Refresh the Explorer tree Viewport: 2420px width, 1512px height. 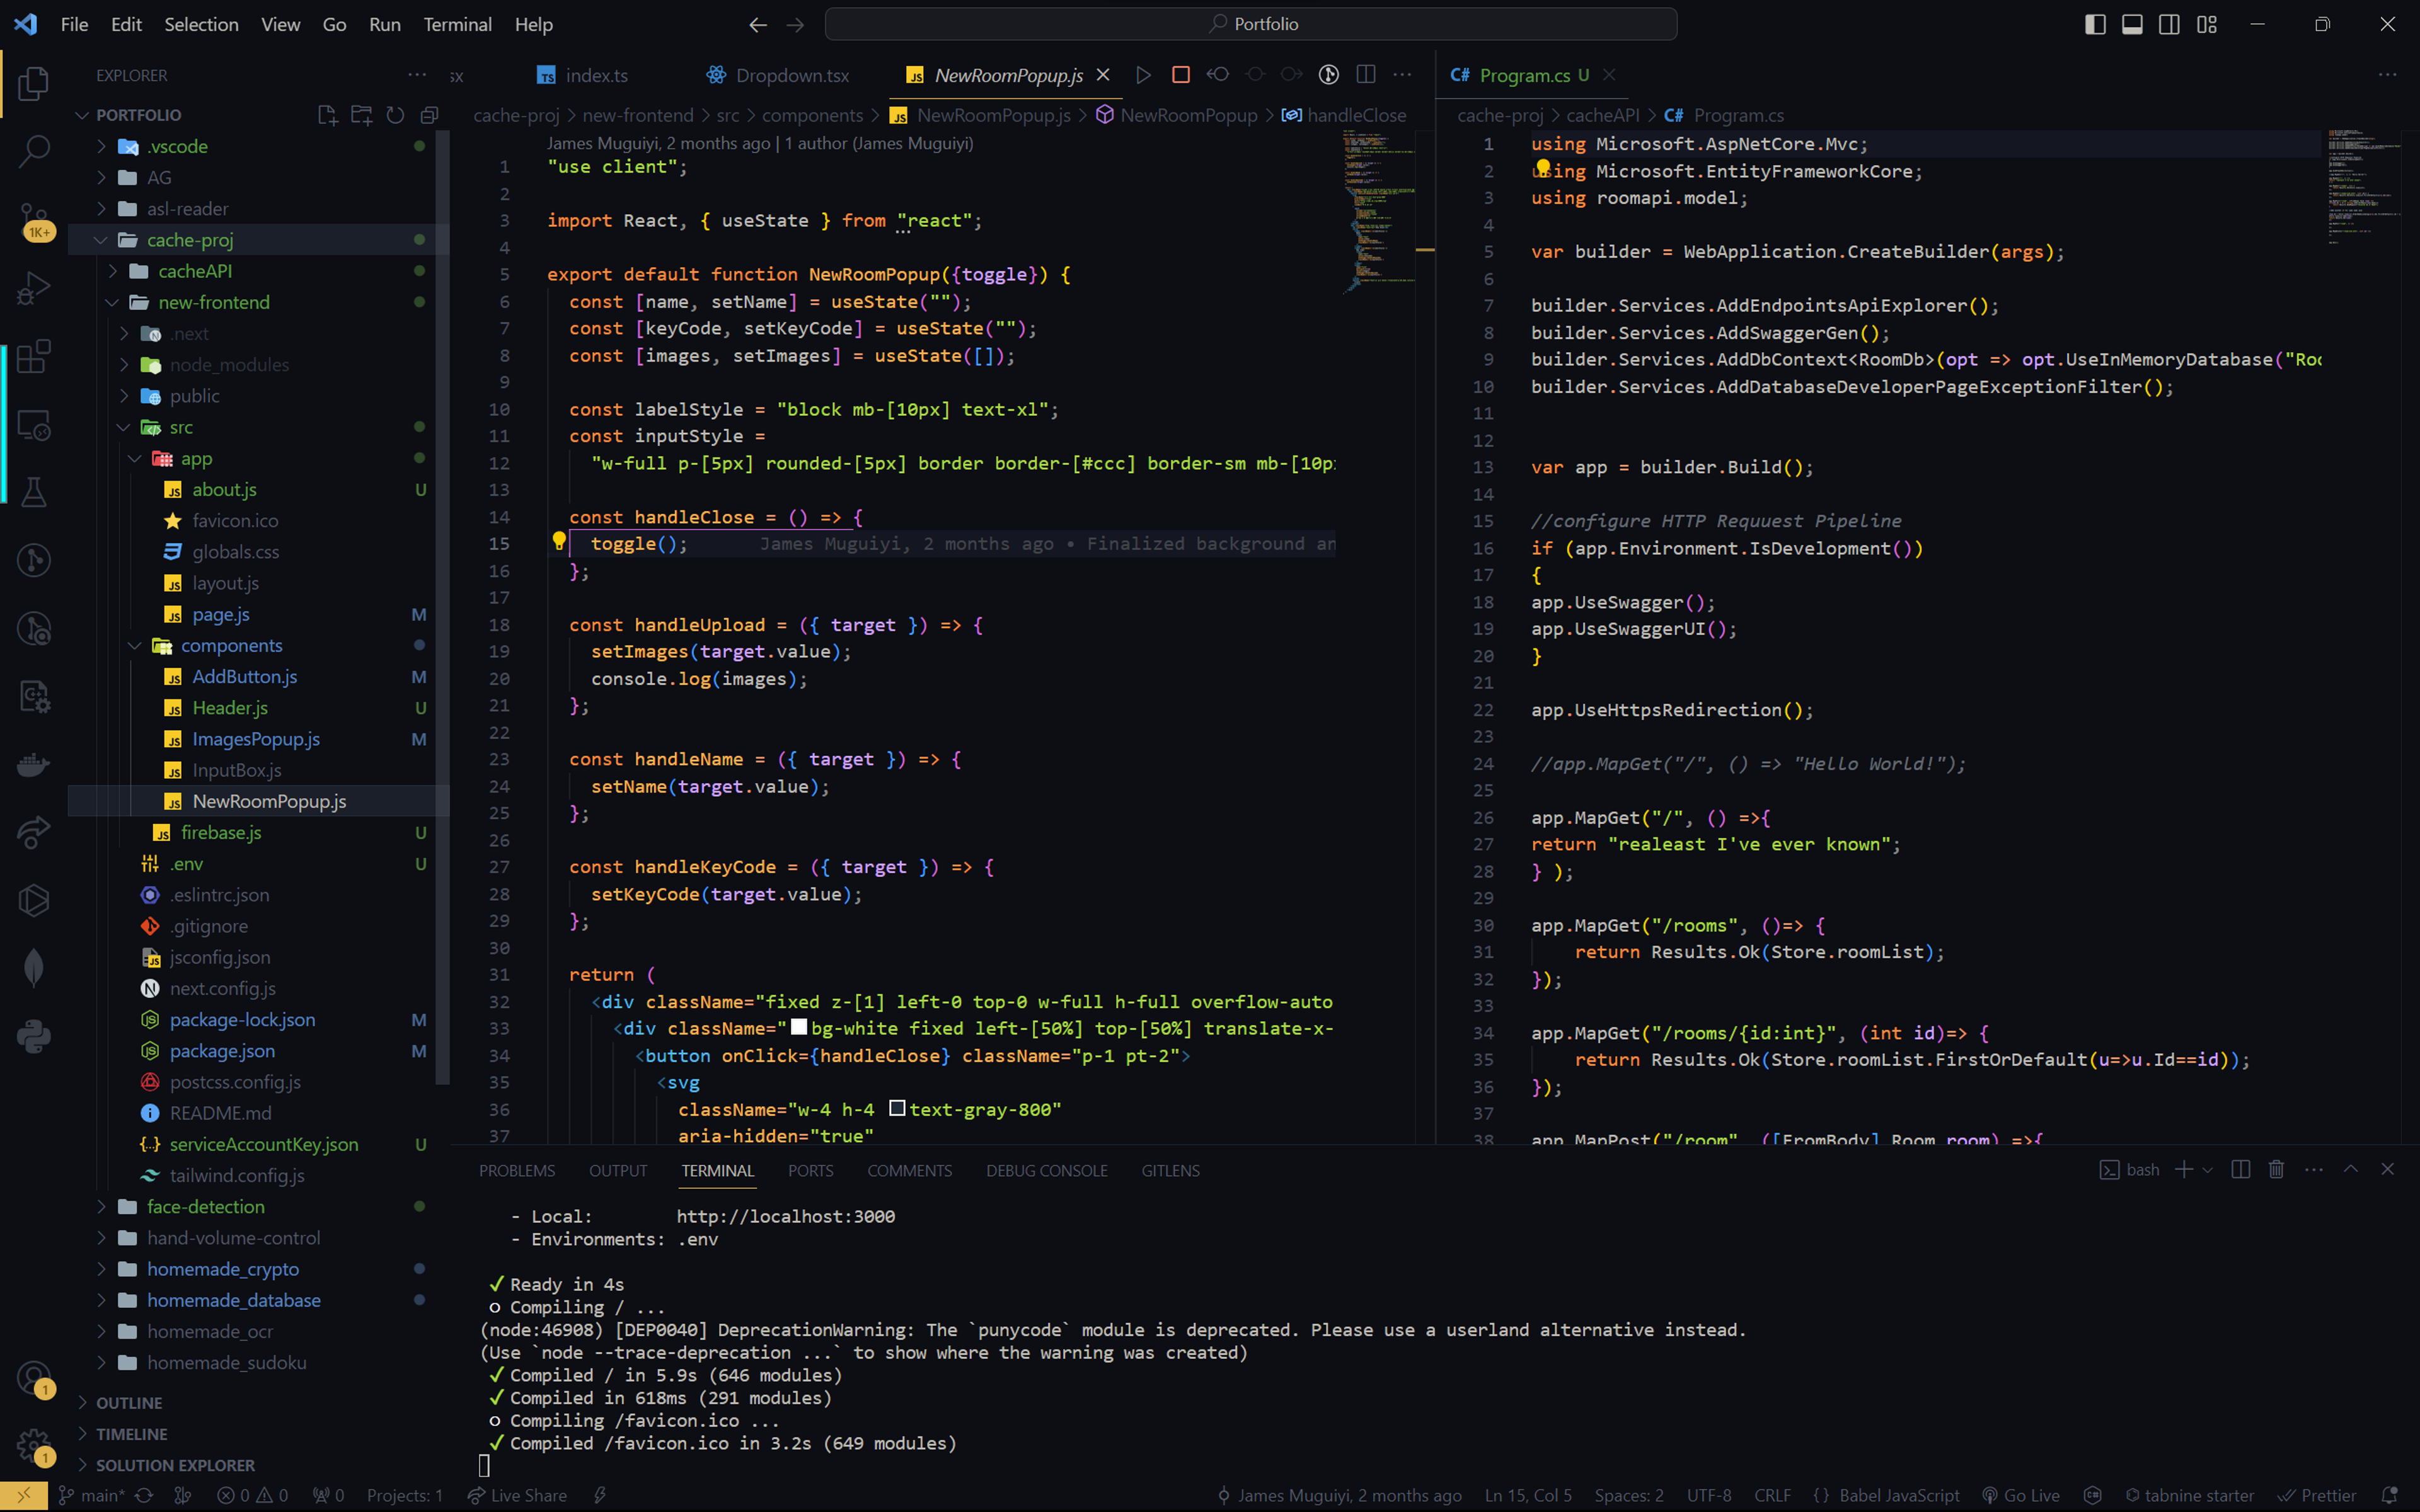click(x=395, y=115)
